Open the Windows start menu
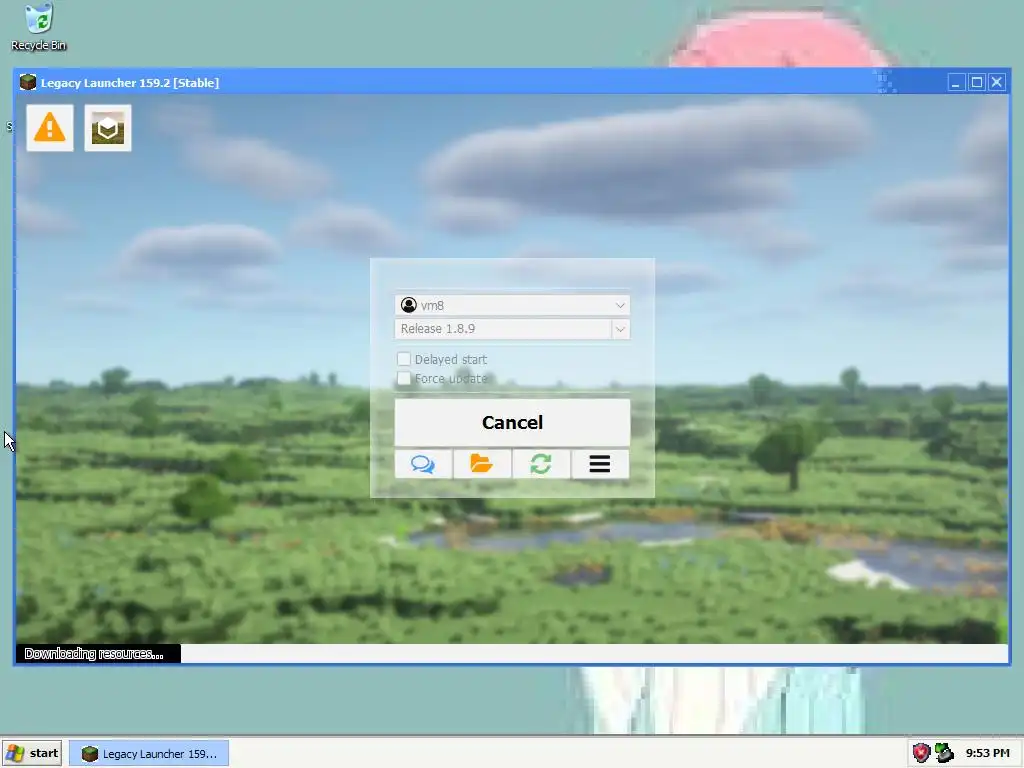 32,754
